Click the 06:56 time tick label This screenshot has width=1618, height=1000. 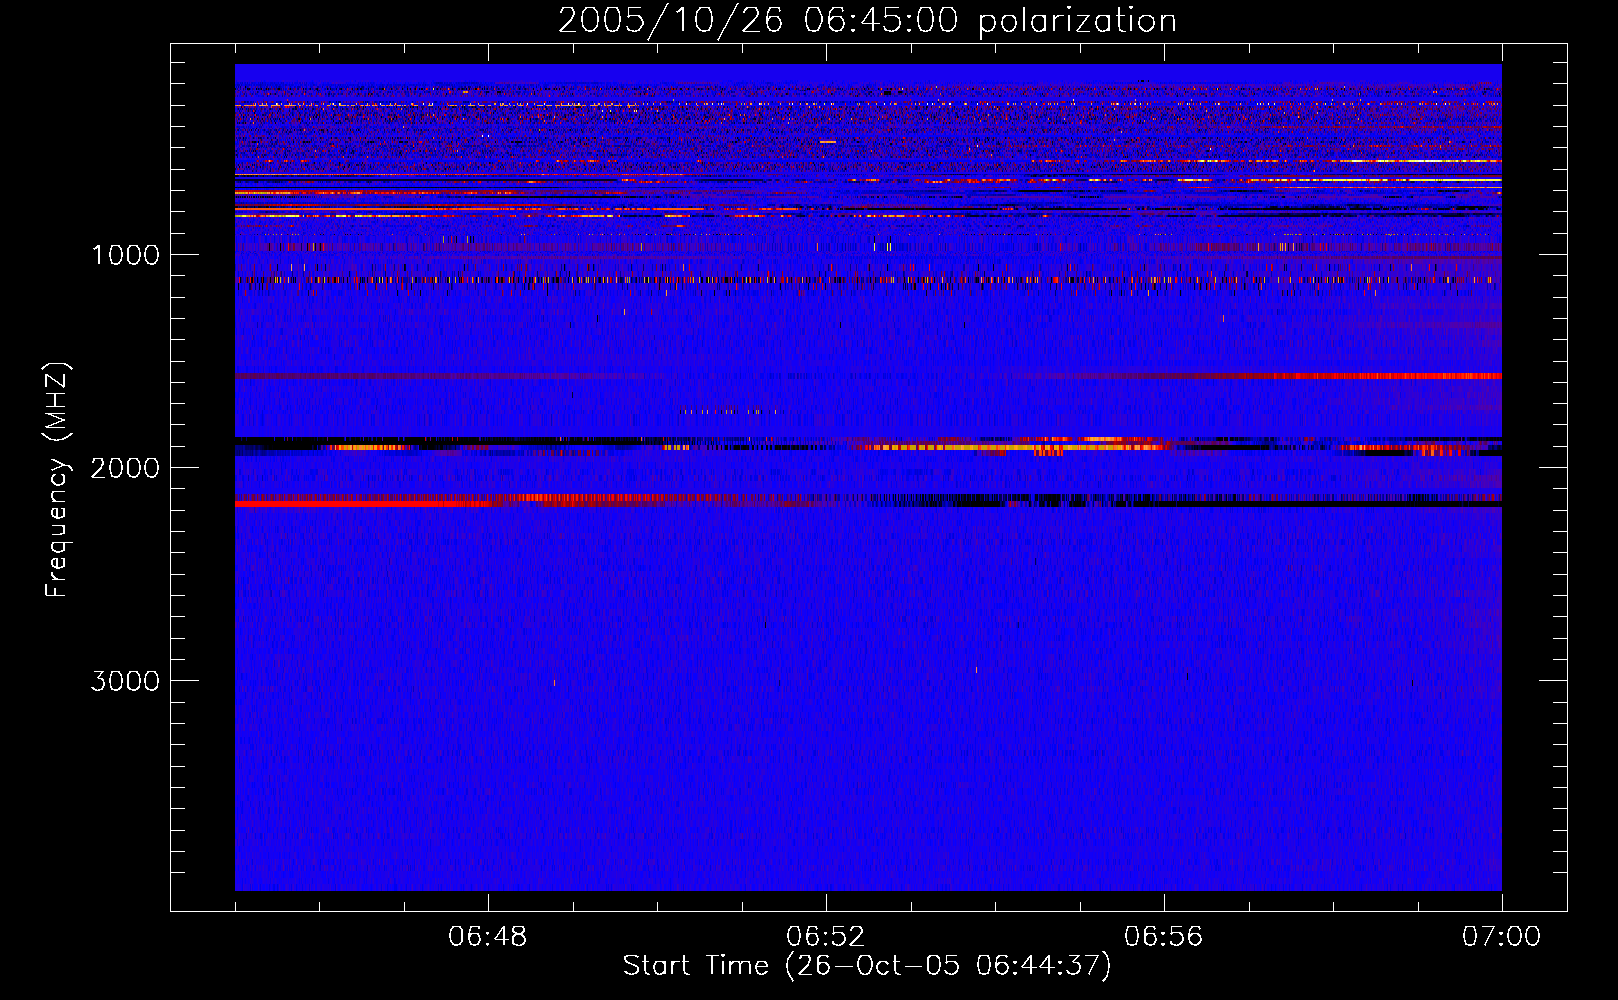1163,937
